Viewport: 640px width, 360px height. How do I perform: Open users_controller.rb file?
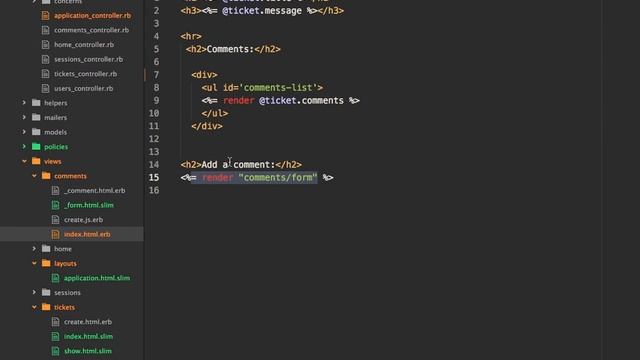pyautogui.click(x=83, y=89)
